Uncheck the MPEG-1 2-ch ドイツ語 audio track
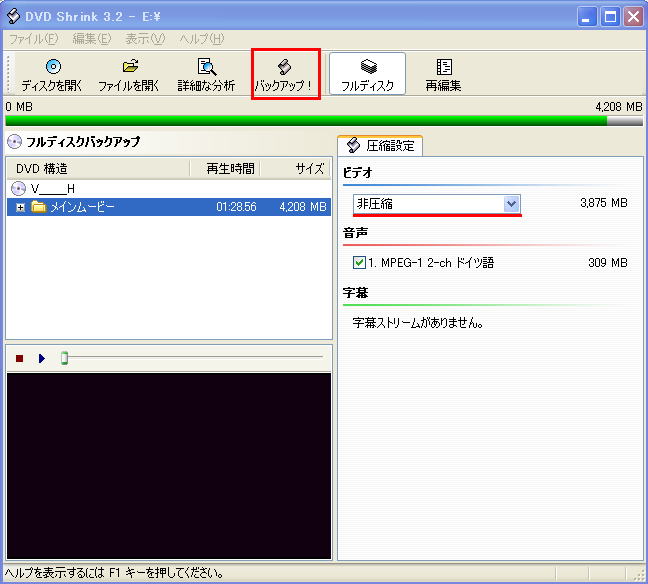 click(359, 262)
